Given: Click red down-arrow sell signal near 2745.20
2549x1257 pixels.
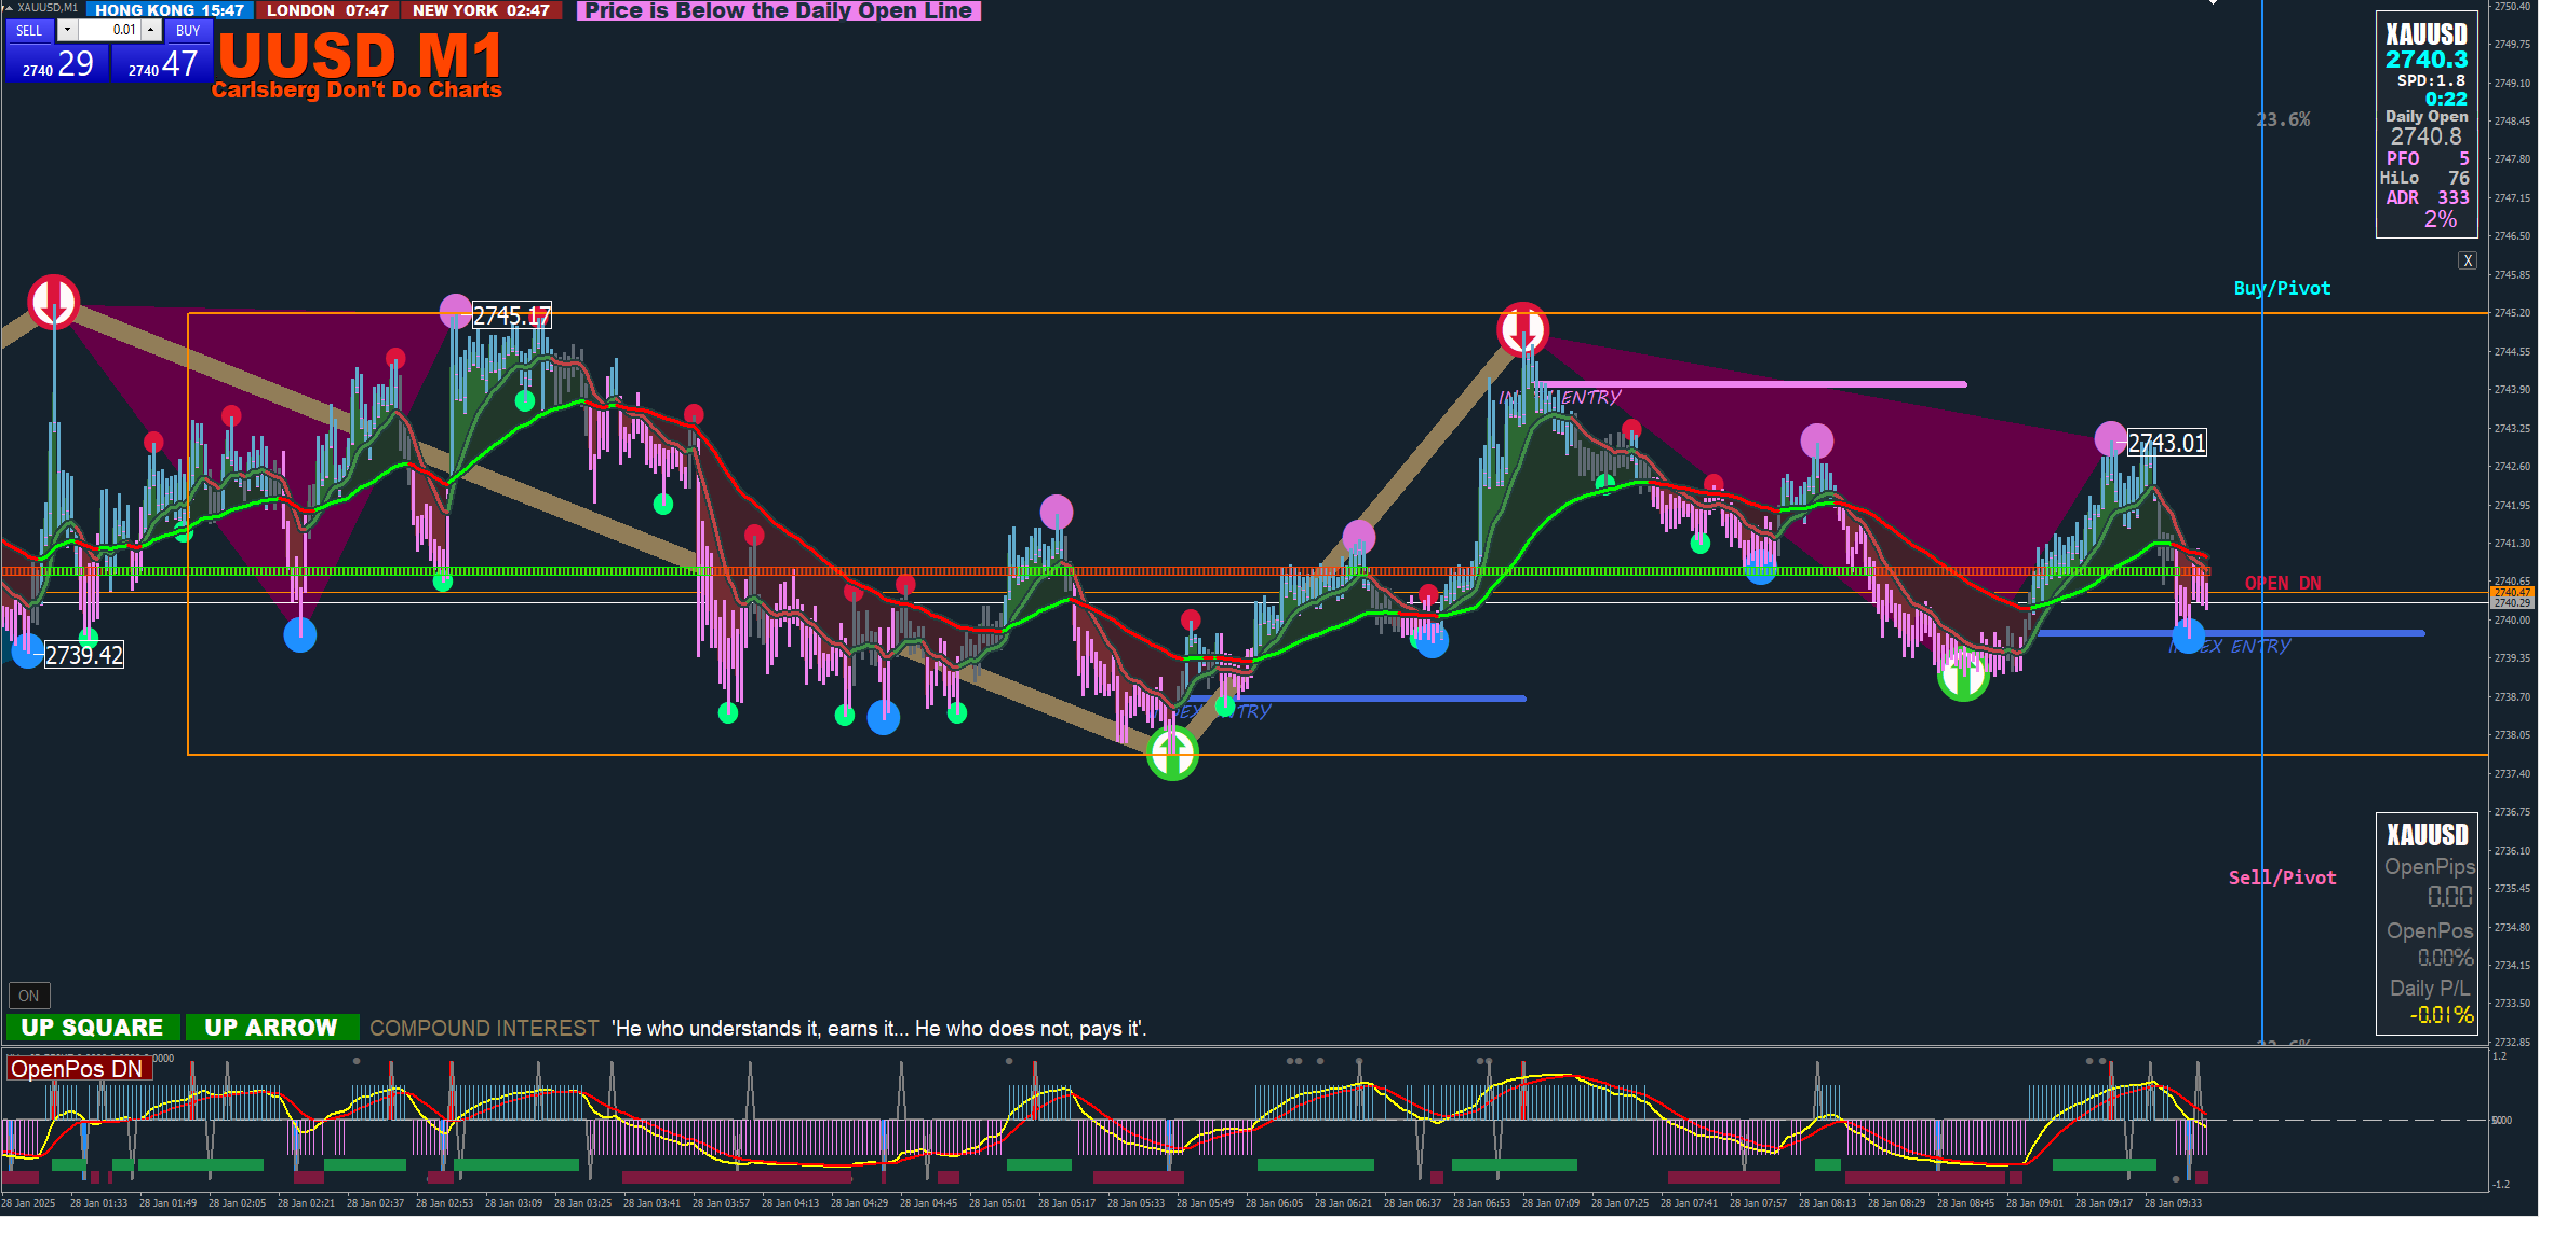Looking at the screenshot, I should click(1522, 328).
